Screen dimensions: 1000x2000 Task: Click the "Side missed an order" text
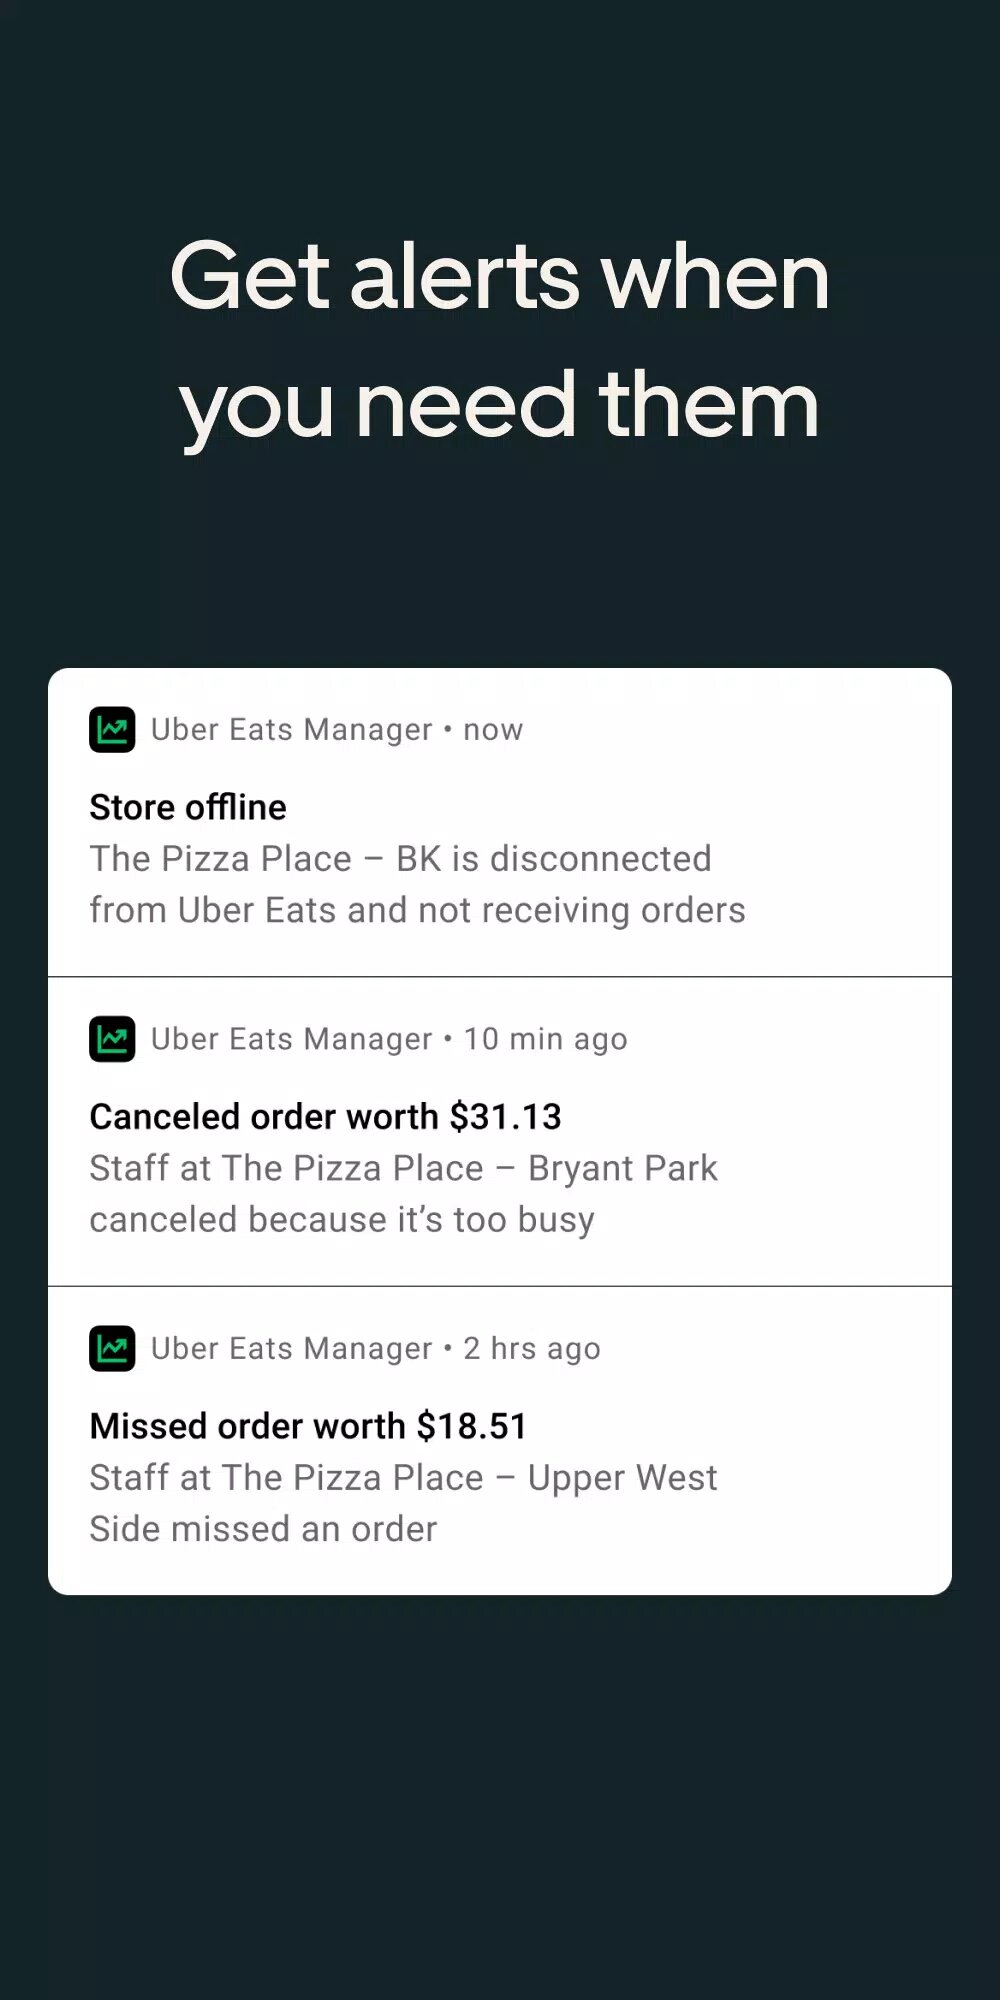pyautogui.click(x=263, y=1529)
